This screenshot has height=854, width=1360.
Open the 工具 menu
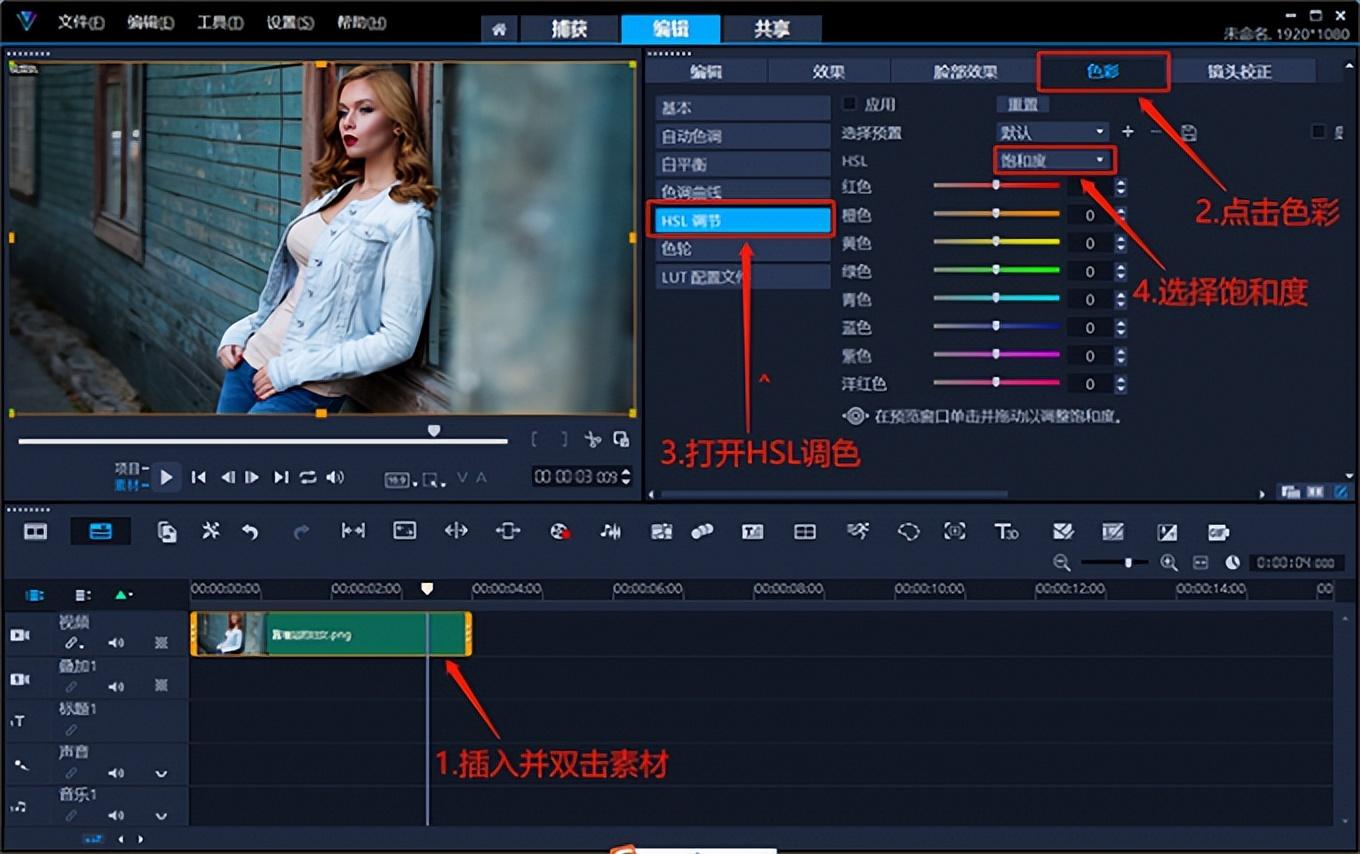point(220,22)
